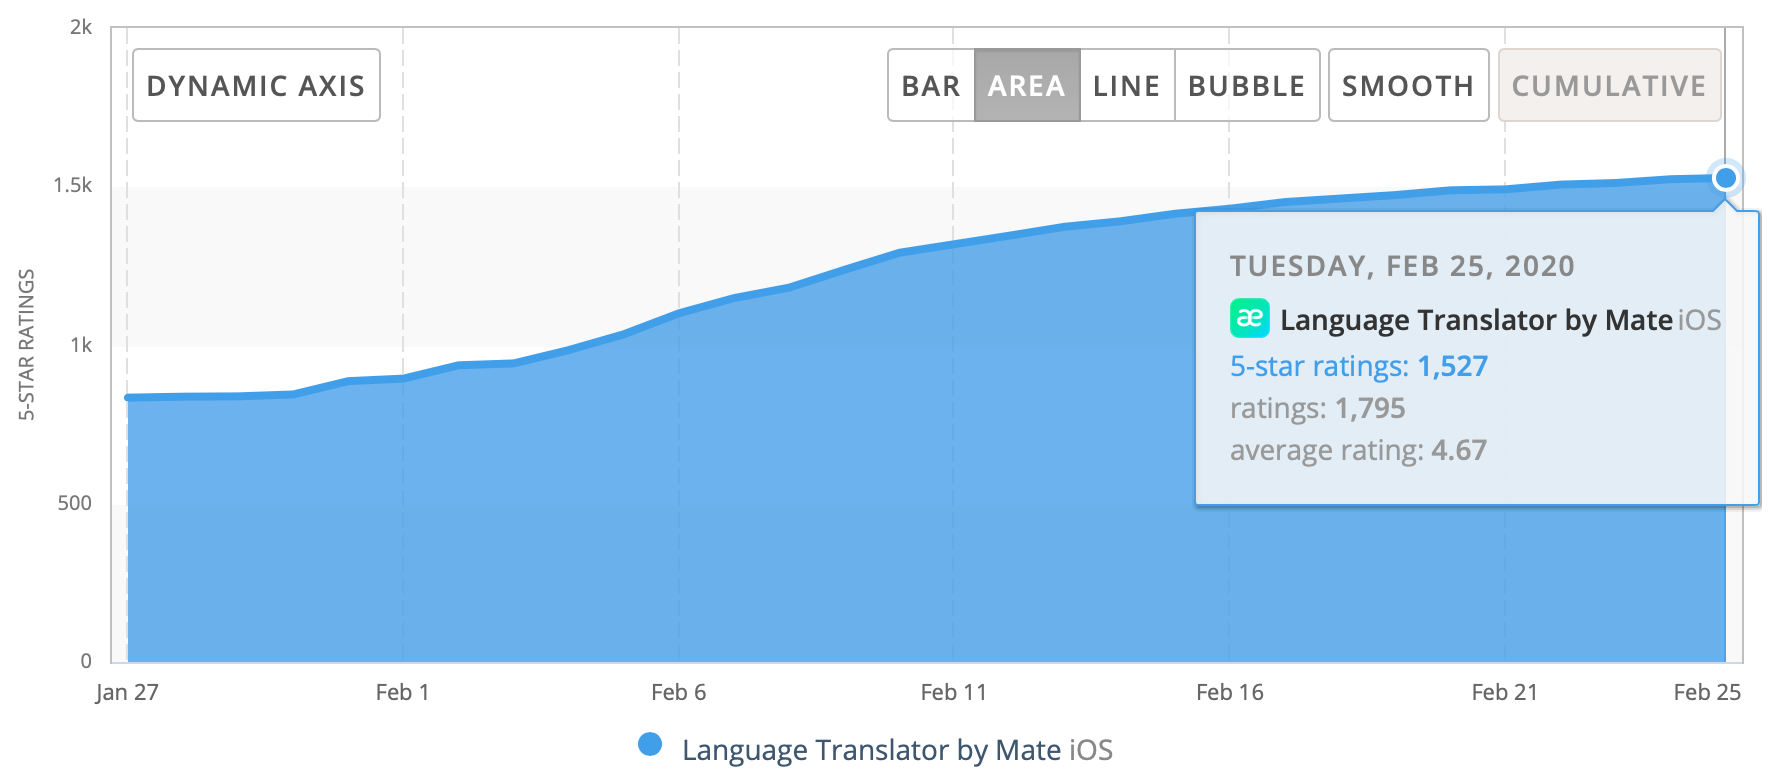Click the 1.5k y-axis label
Screen dimensions: 1780x780
tap(72, 185)
